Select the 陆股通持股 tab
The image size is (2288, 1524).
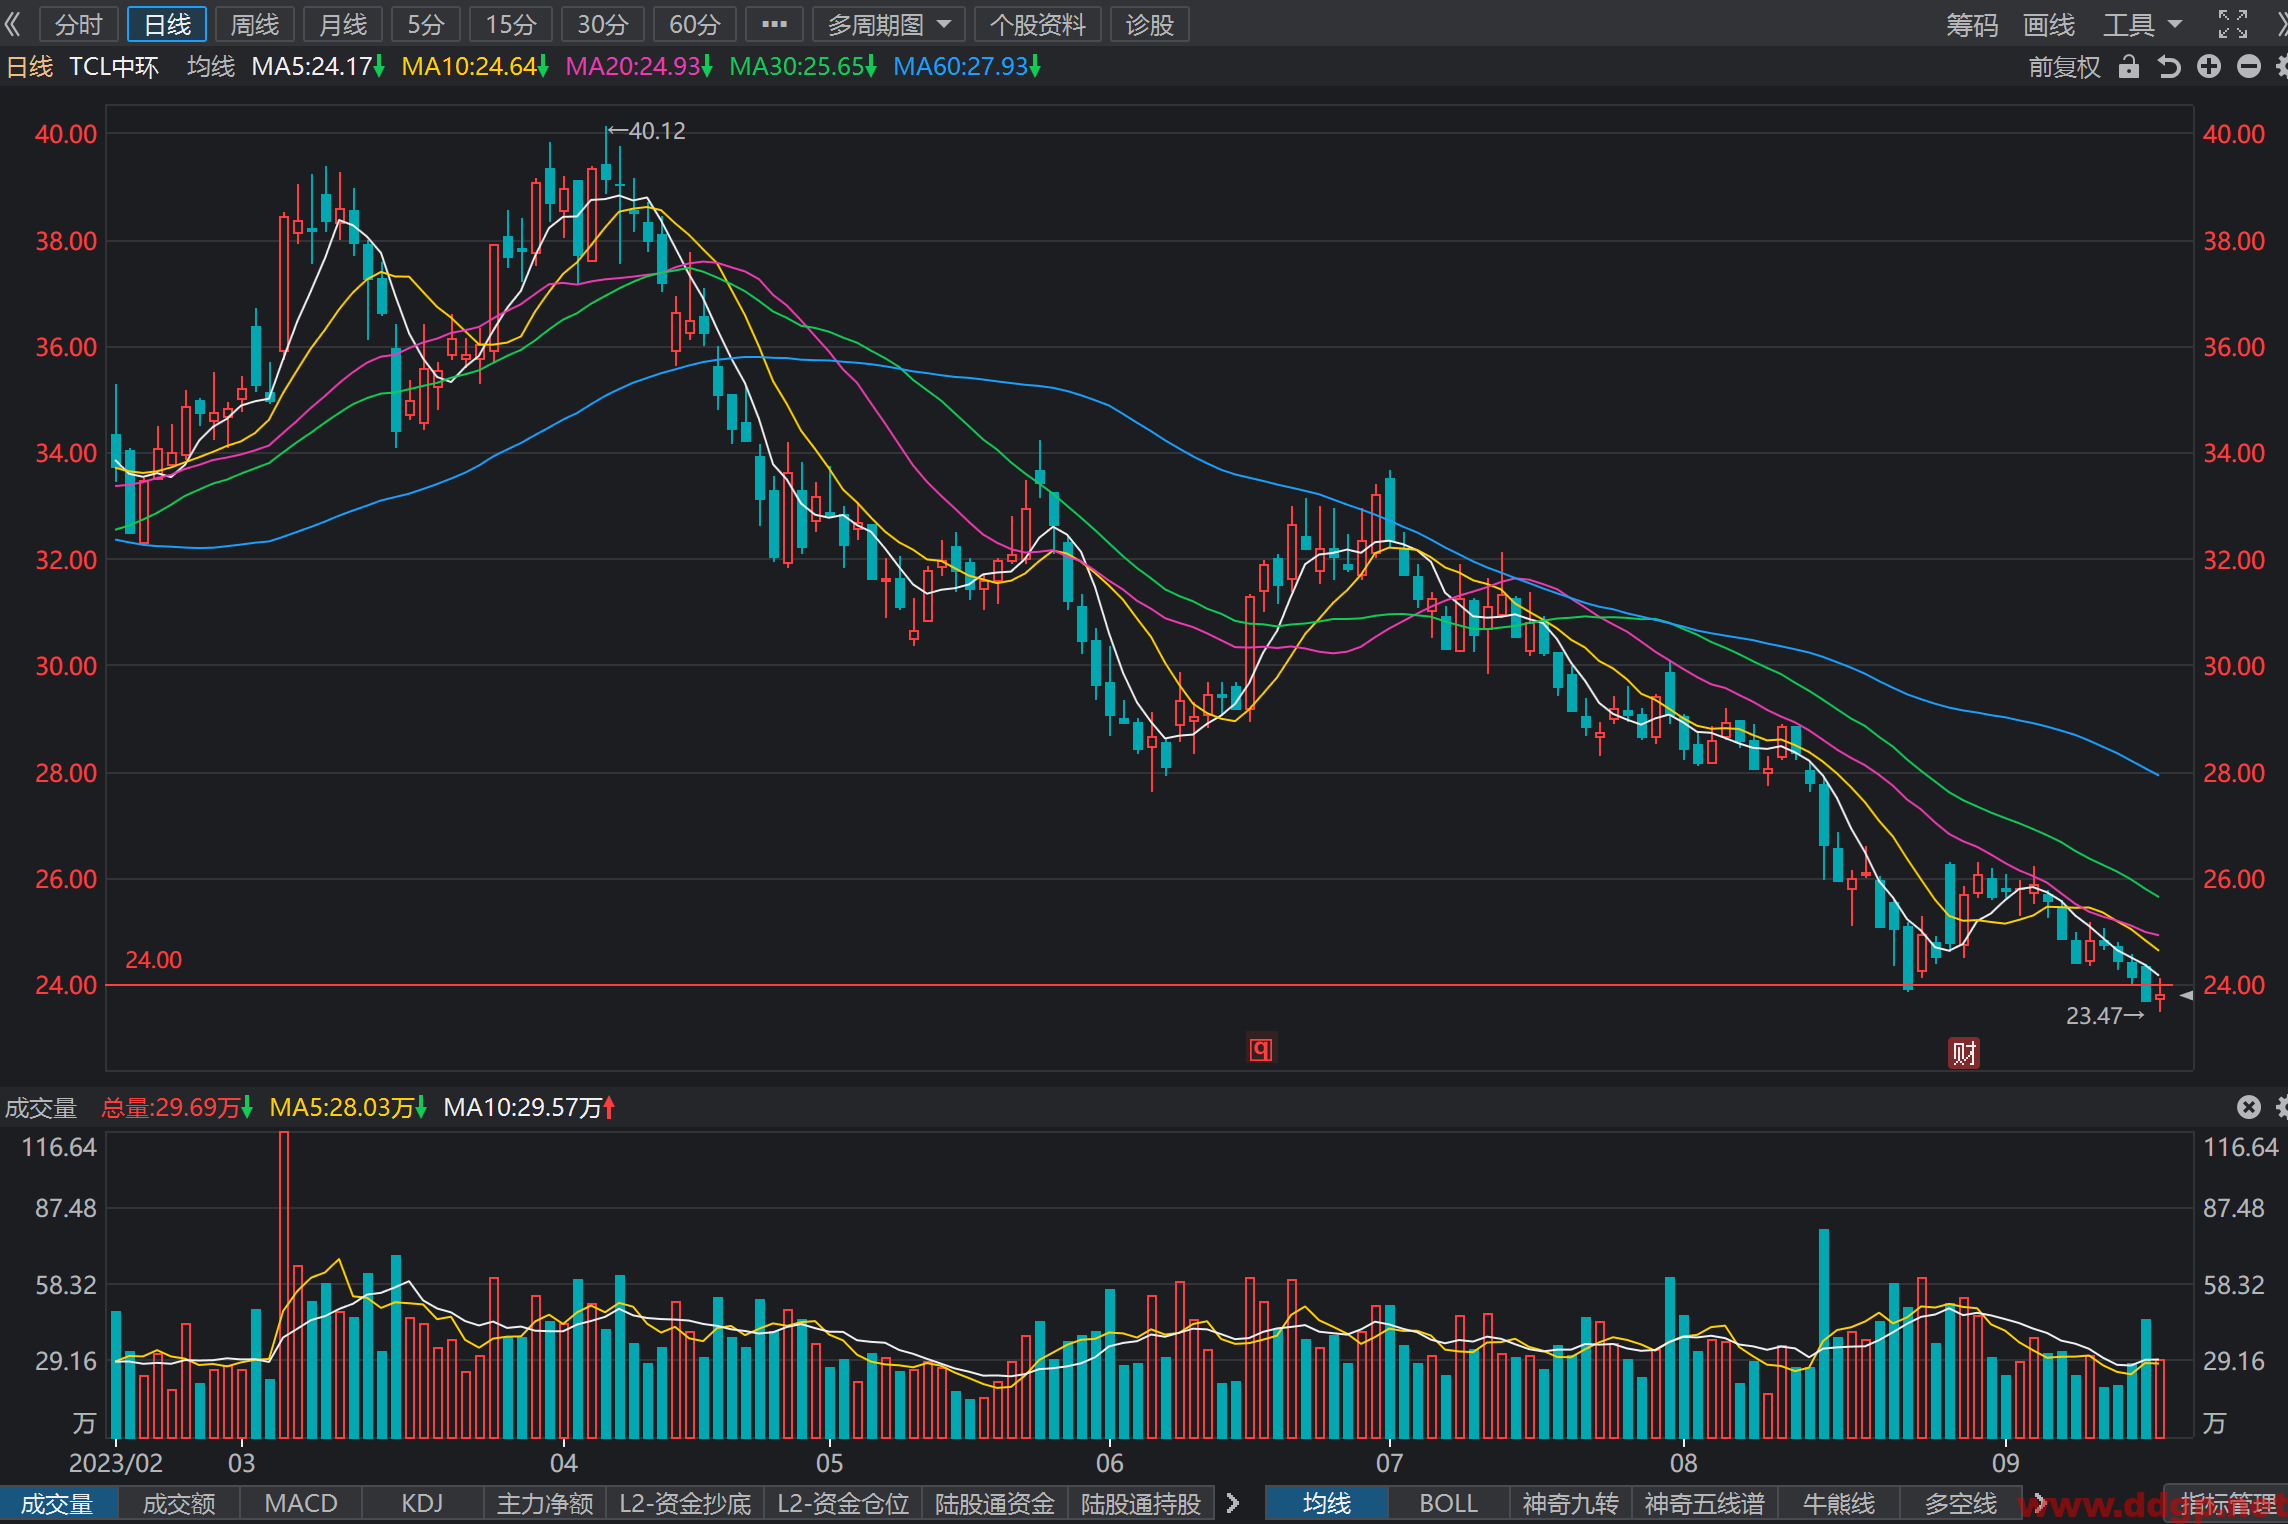[1141, 1504]
